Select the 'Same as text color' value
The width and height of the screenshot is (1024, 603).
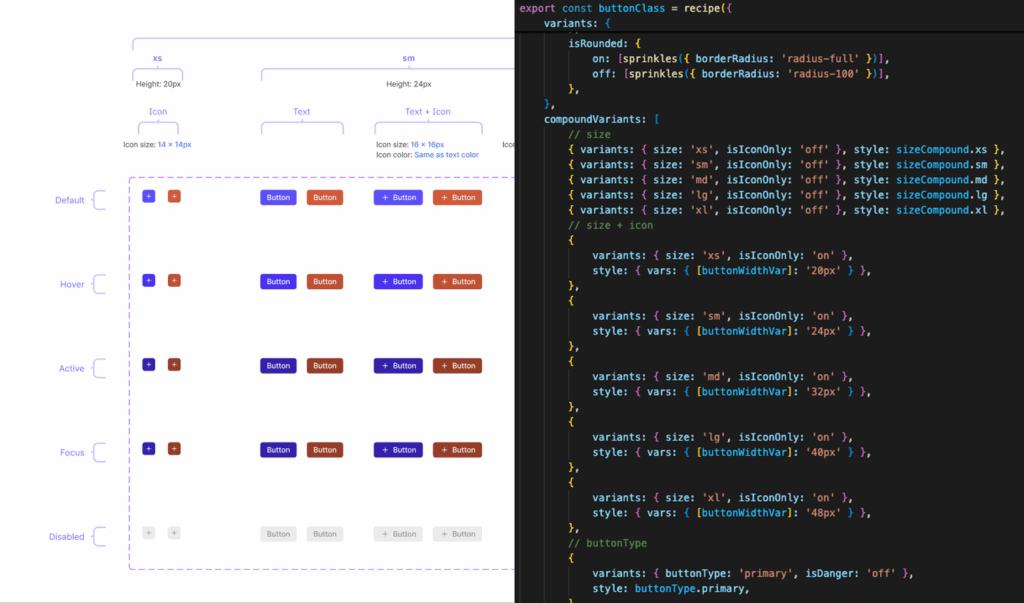tap(447, 155)
